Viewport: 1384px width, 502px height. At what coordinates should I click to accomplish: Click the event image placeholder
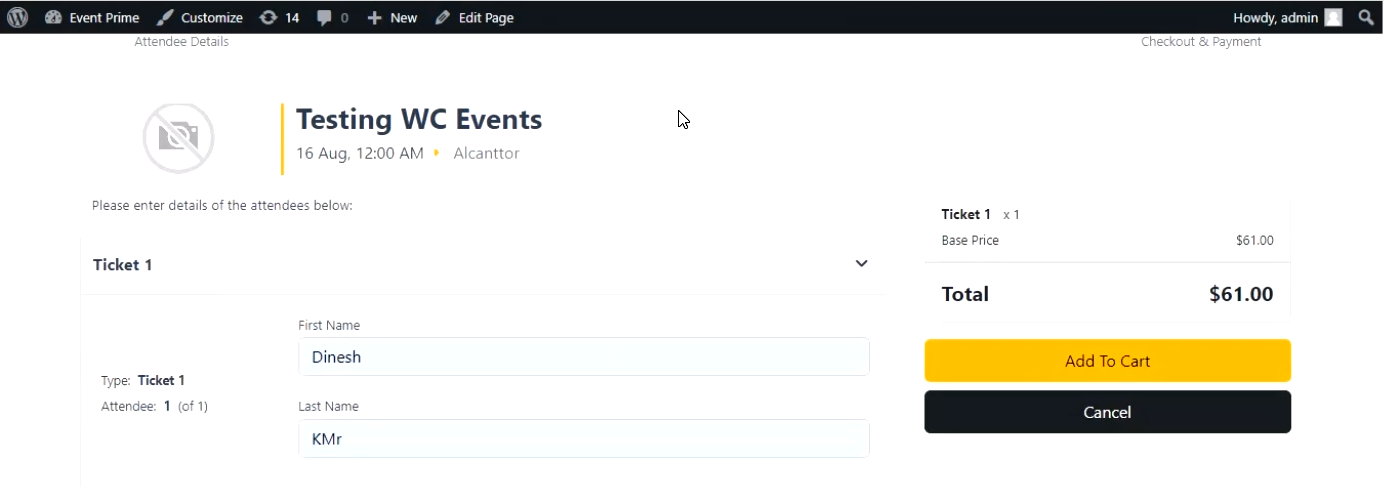click(178, 138)
